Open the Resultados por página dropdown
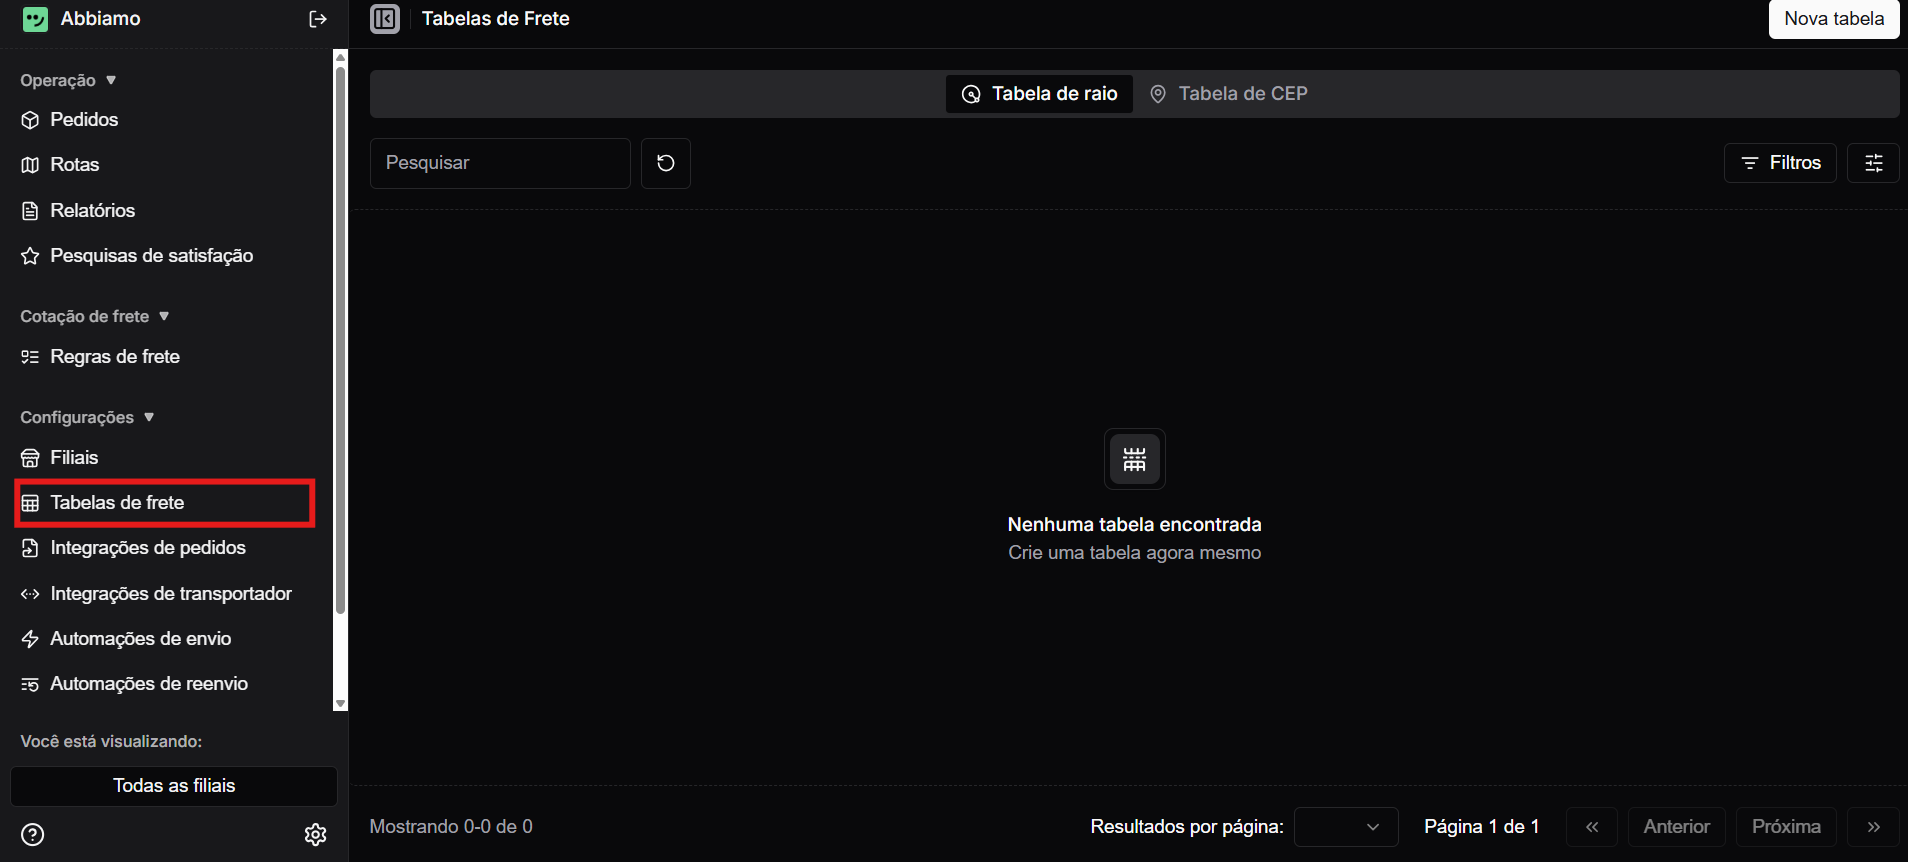Screen dimensions: 1908x862 tap(1346, 827)
